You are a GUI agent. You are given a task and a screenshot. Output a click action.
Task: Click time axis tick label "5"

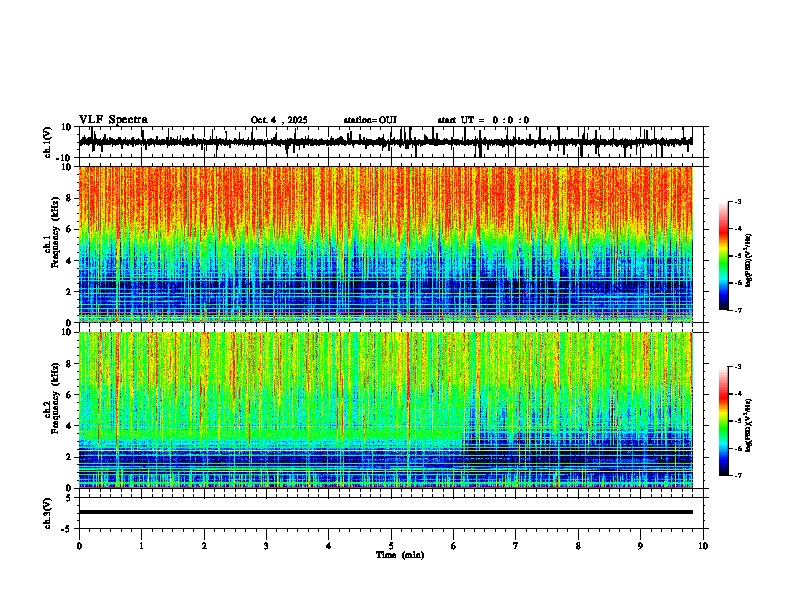(x=391, y=546)
